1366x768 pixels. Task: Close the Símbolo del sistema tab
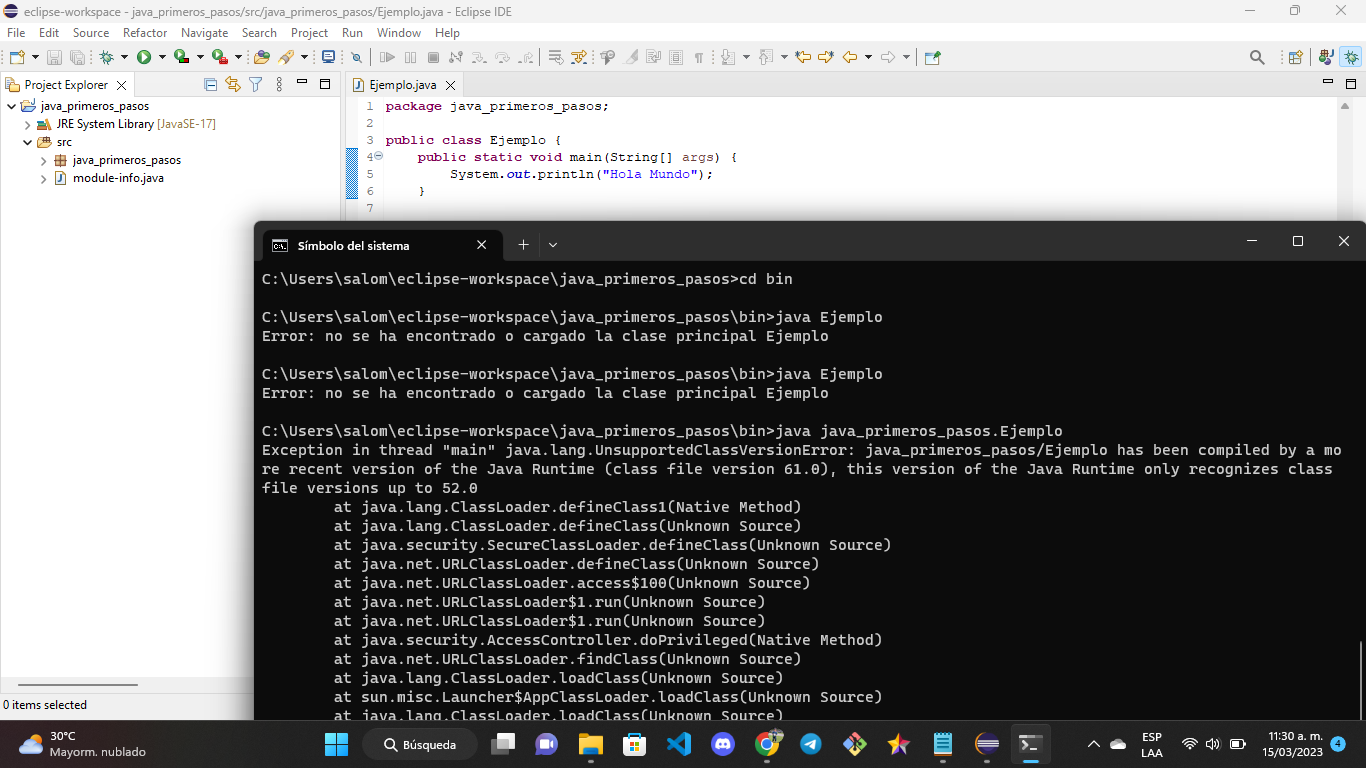point(481,245)
